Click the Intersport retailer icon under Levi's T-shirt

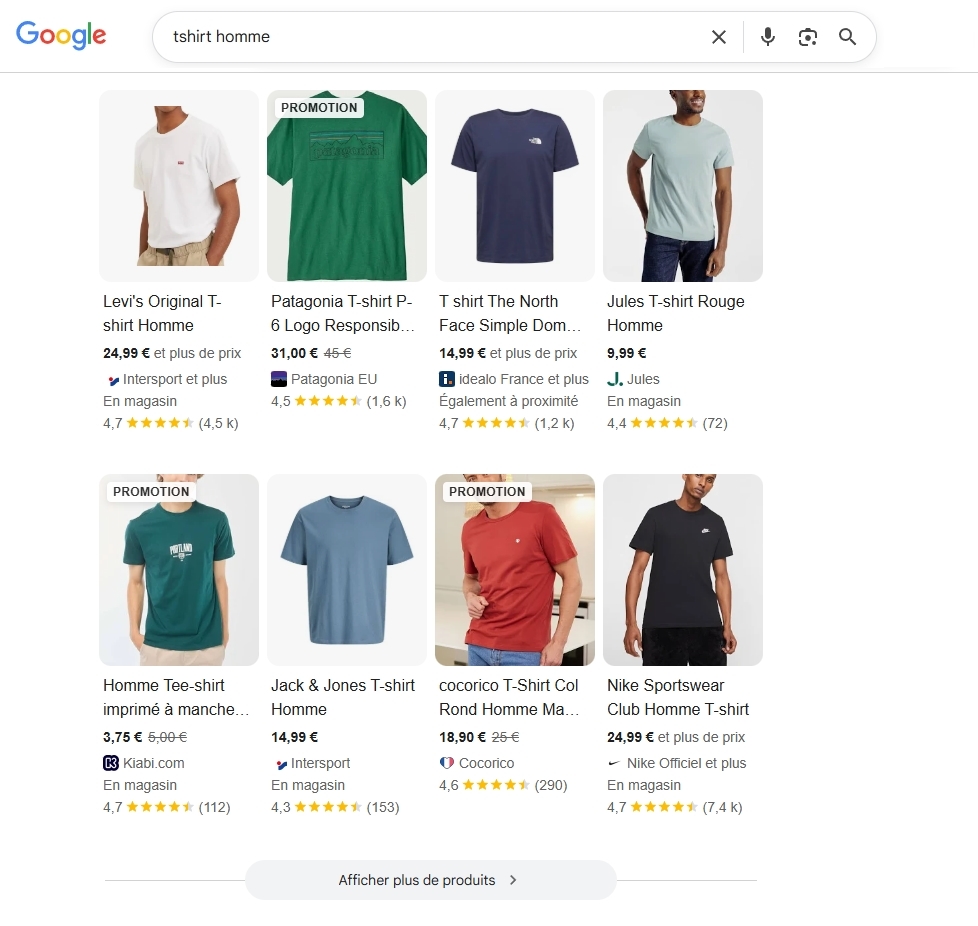[x=111, y=379]
